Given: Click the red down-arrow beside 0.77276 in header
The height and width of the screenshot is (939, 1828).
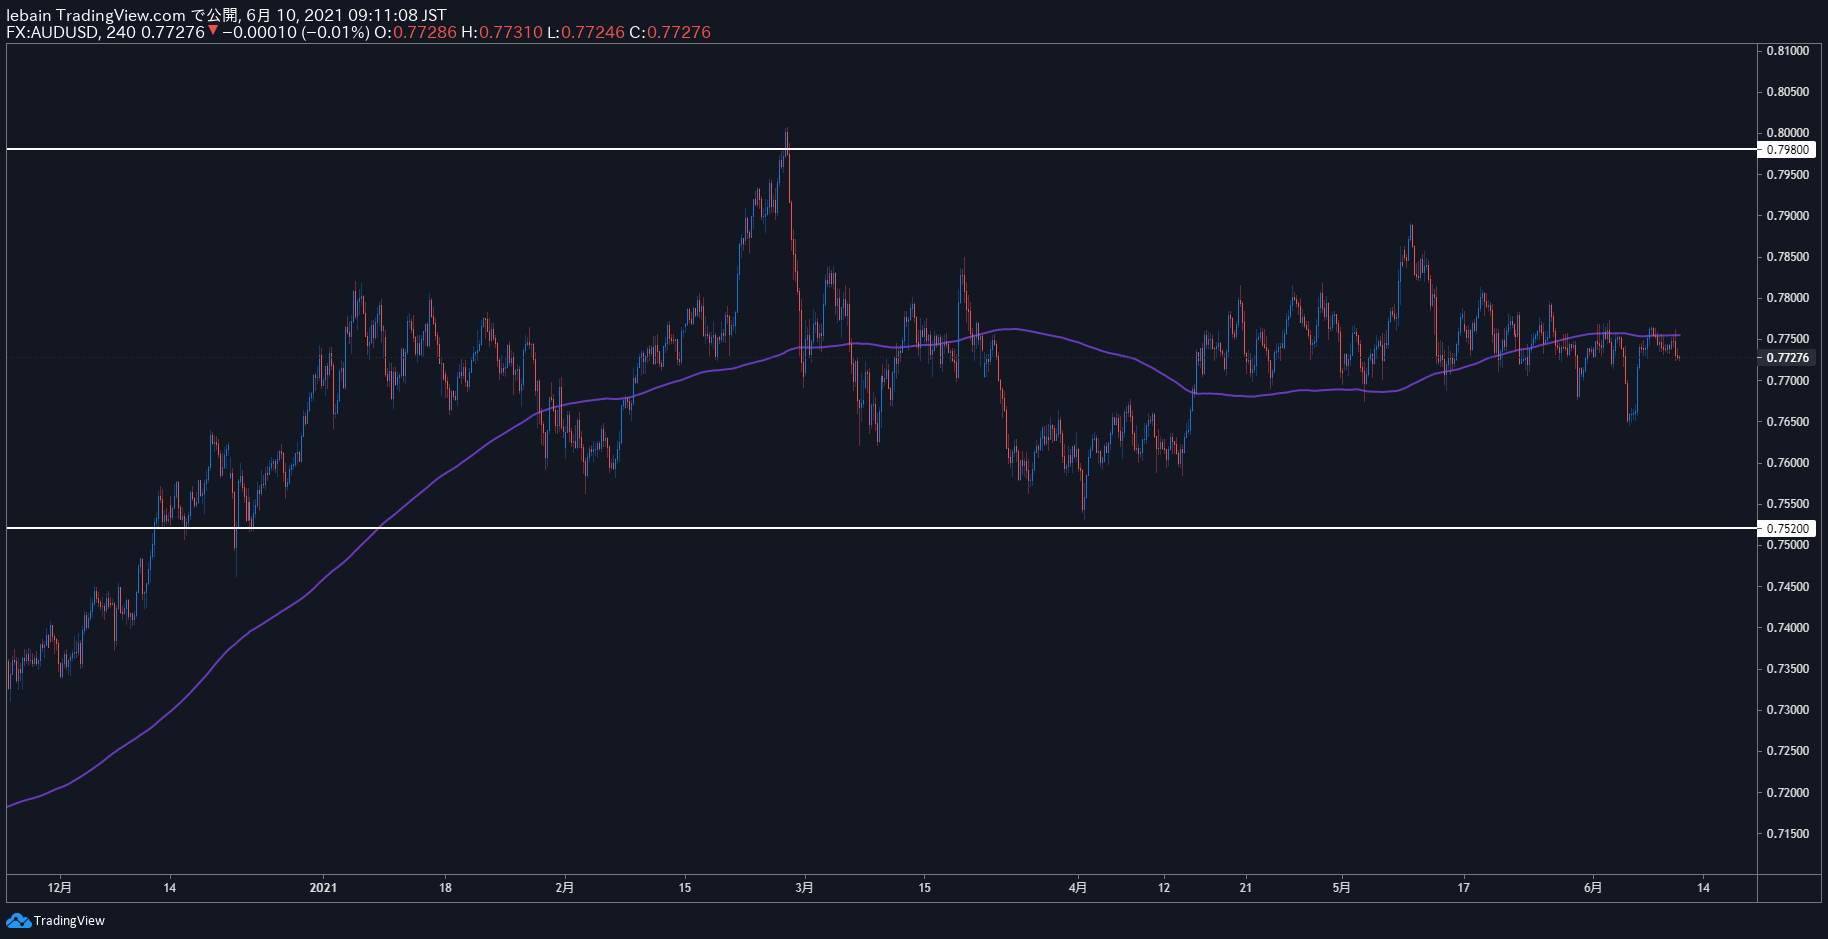Looking at the screenshot, I should pos(213,31).
